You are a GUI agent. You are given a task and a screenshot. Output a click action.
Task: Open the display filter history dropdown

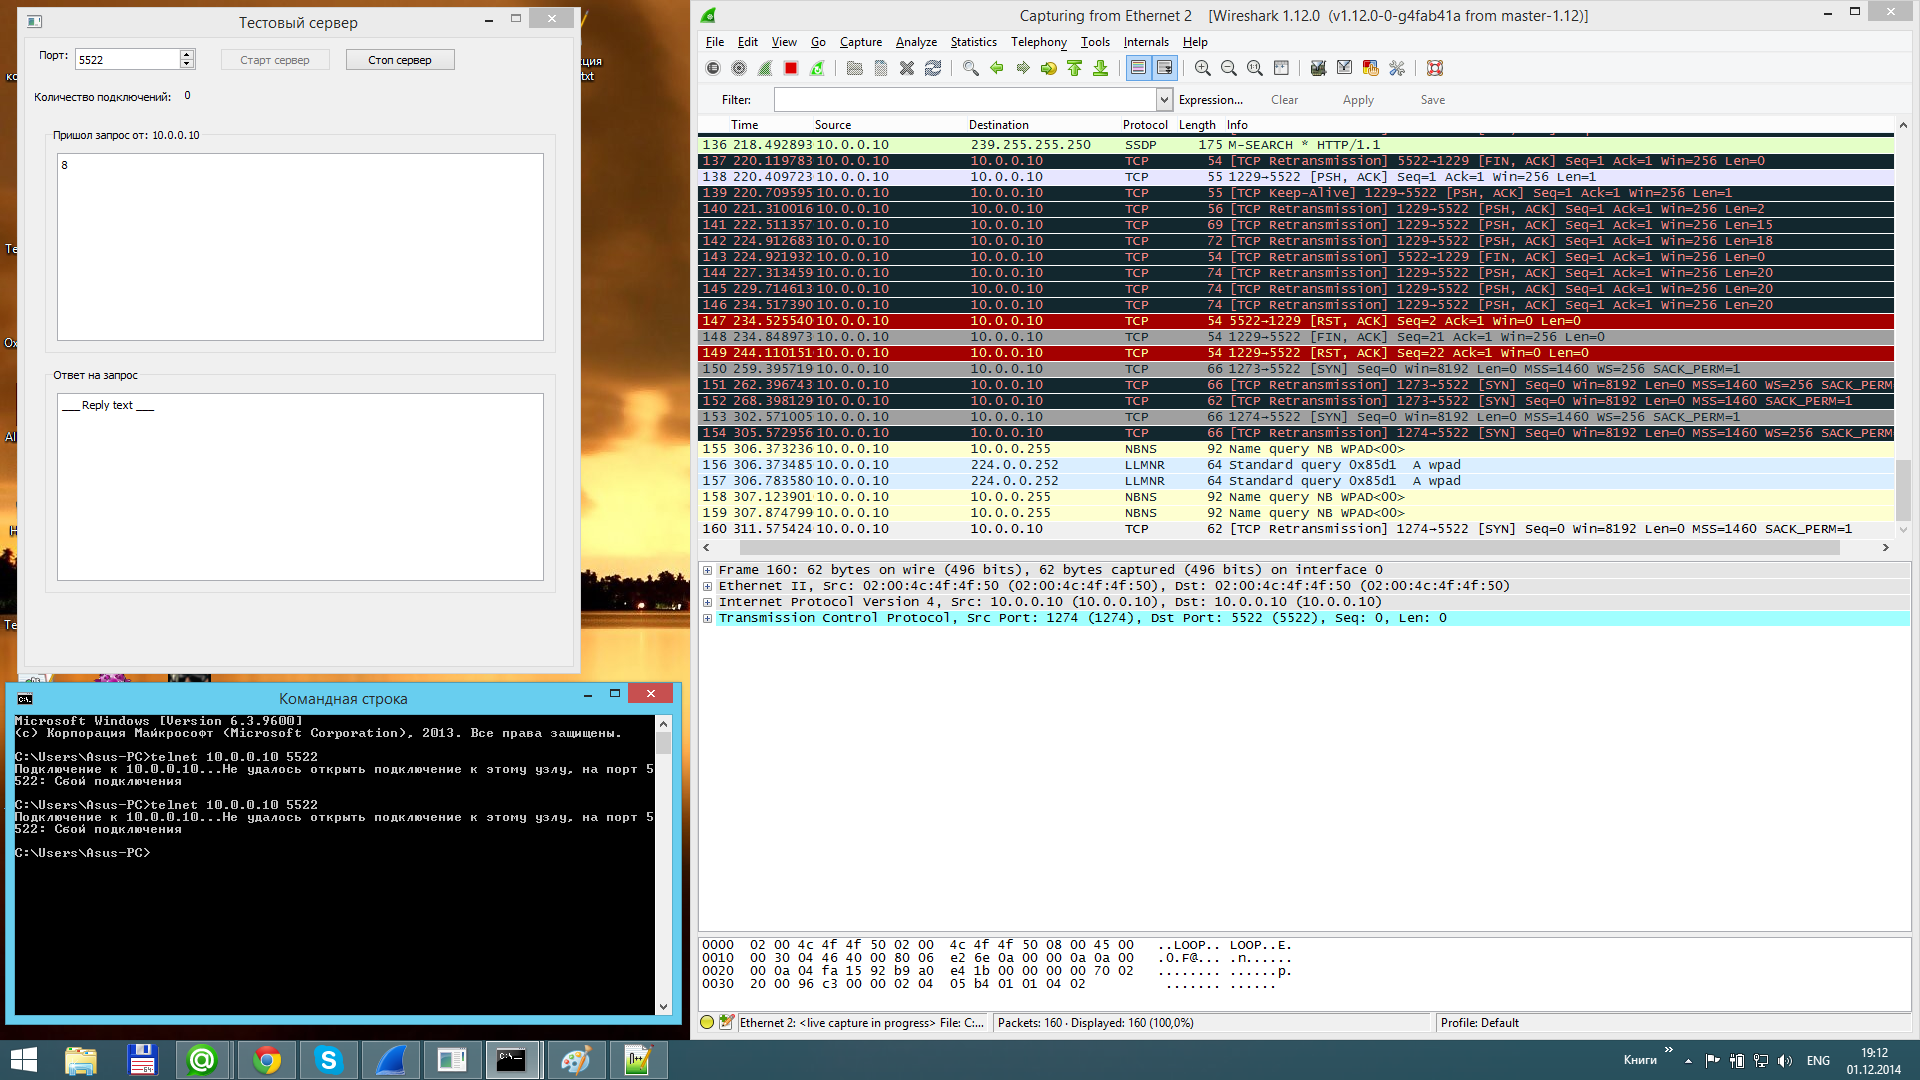pyautogui.click(x=1164, y=100)
